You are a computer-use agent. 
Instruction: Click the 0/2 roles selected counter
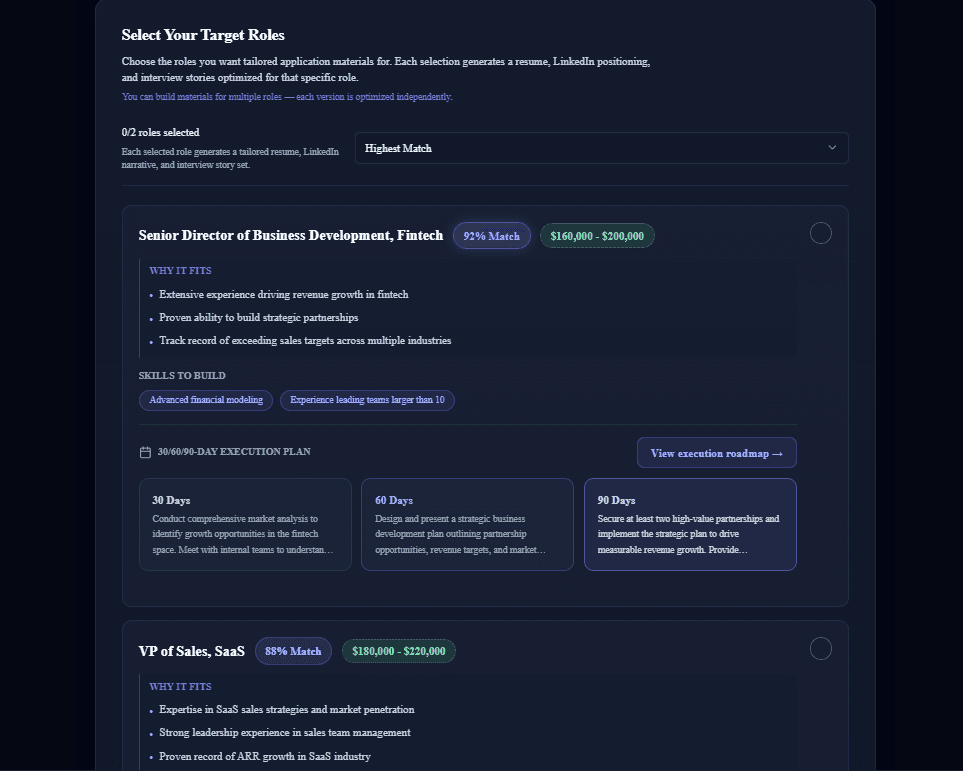point(160,132)
